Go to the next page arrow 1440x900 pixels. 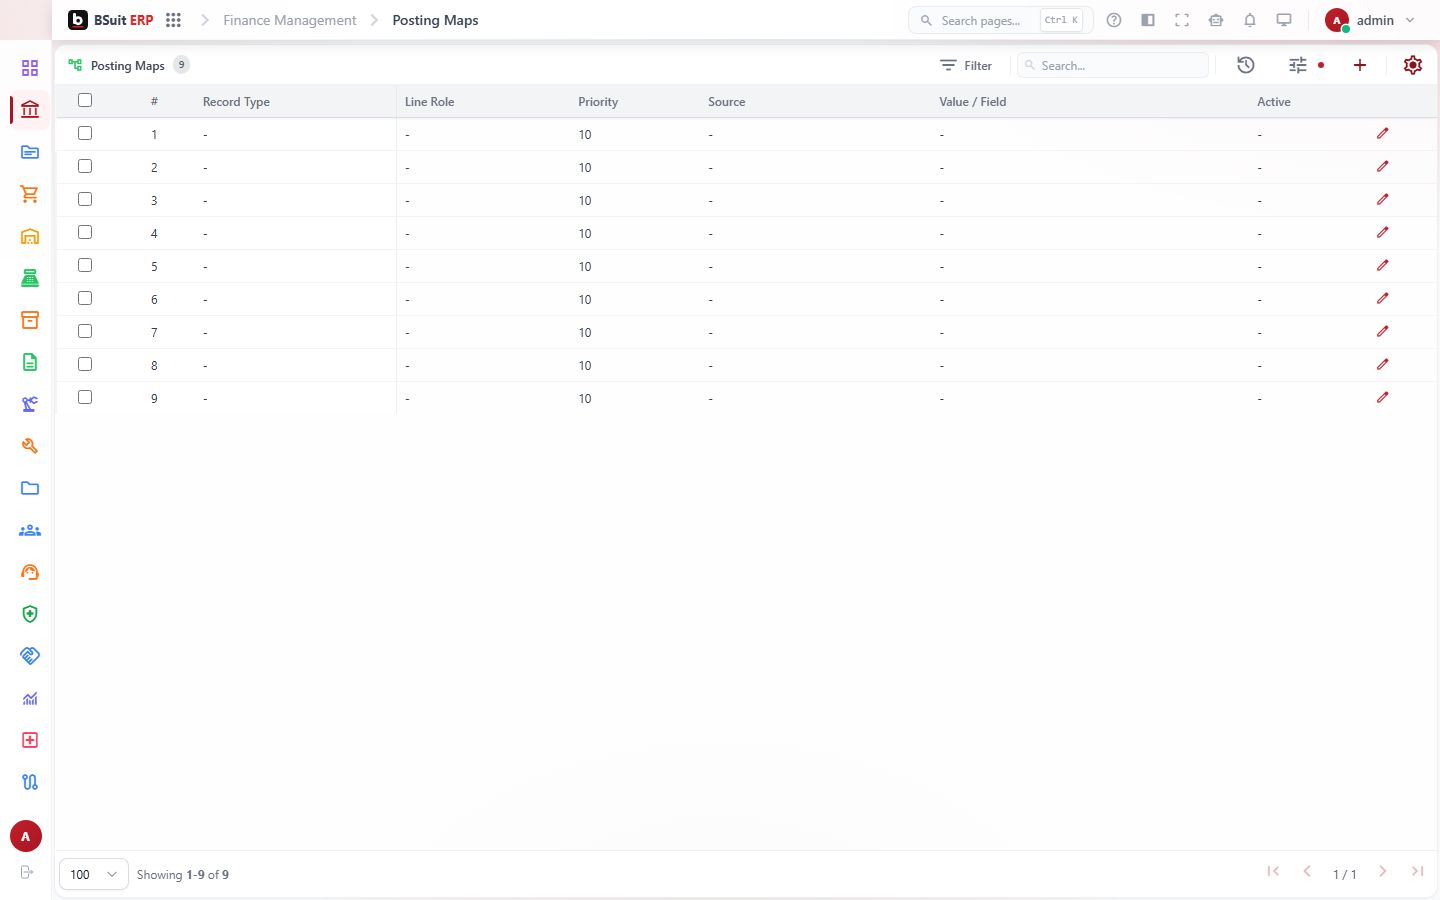(1383, 871)
